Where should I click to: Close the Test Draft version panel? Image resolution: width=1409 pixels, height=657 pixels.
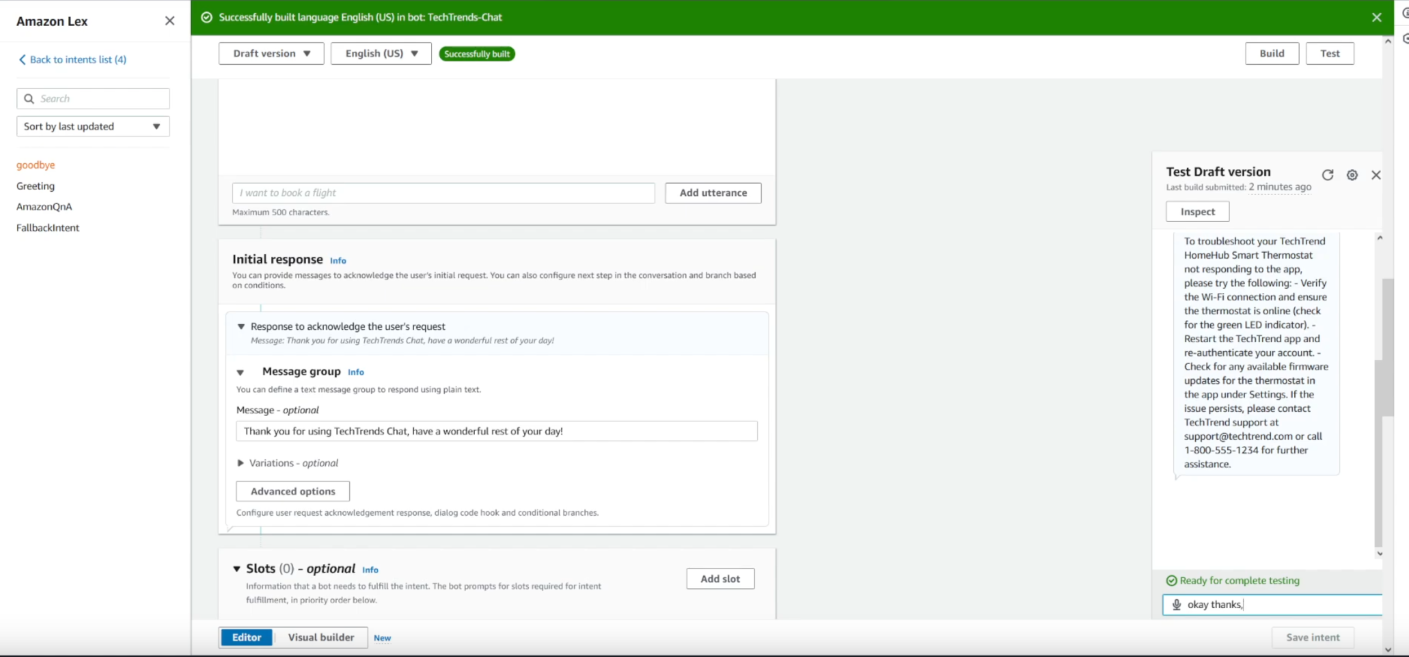pyautogui.click(x=1376, y=175)
